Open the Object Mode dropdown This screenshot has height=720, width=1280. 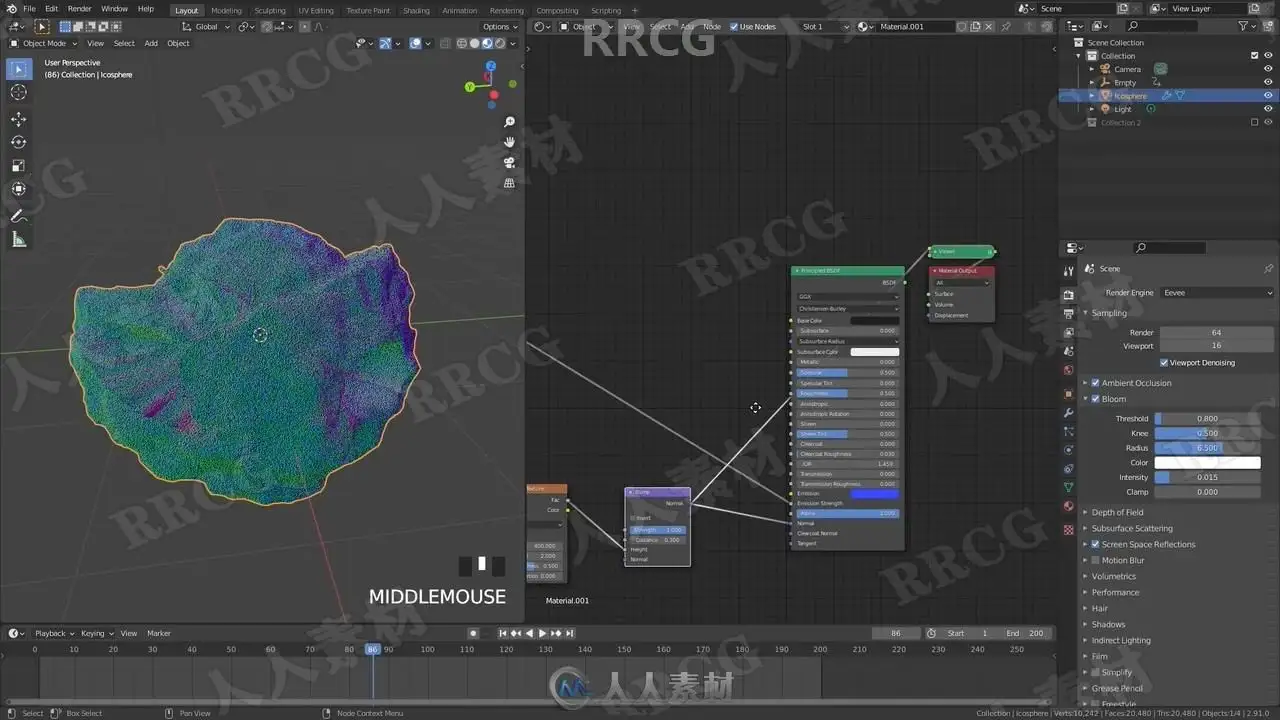pos(42,43)
